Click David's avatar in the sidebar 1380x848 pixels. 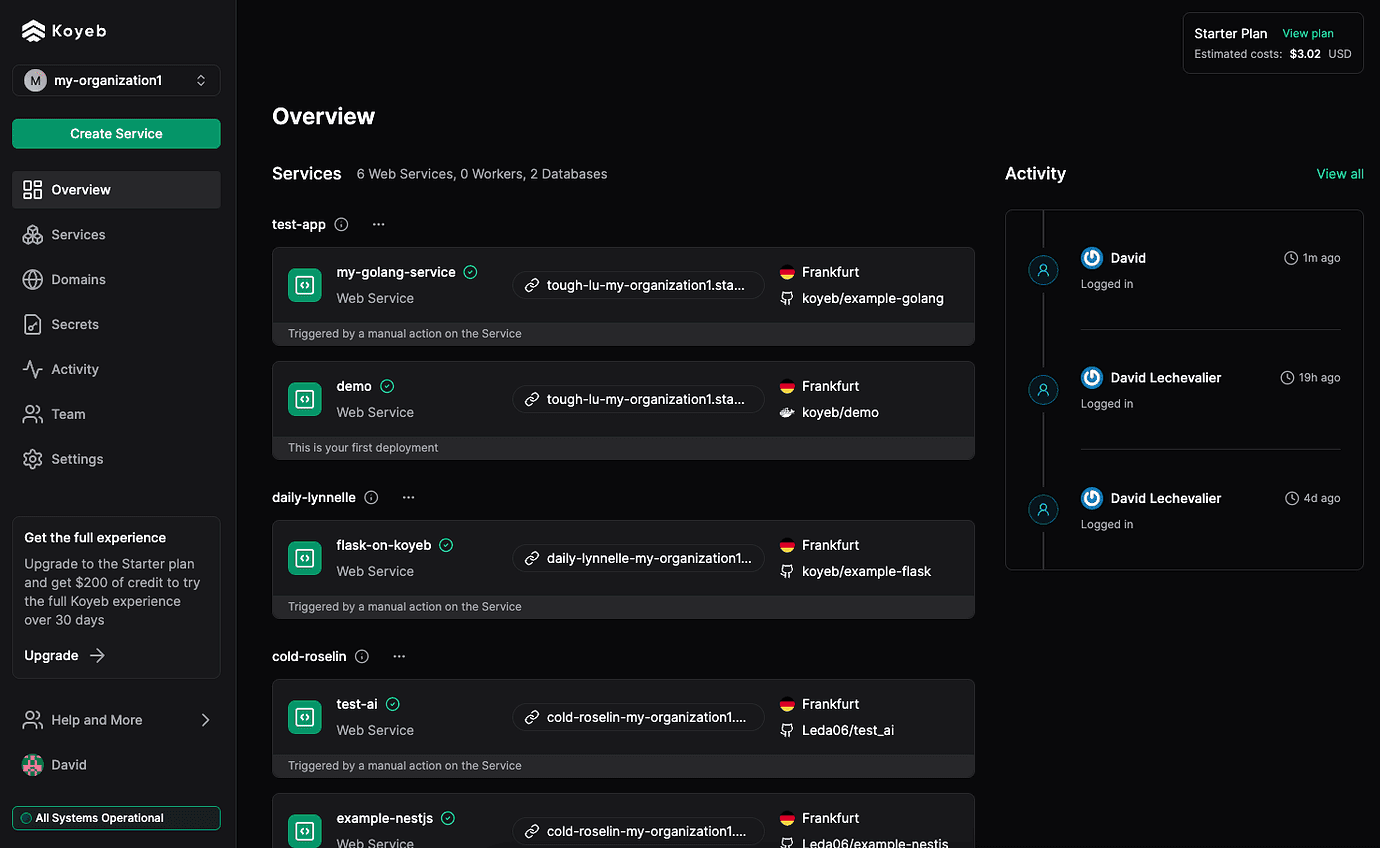[33, 765]
